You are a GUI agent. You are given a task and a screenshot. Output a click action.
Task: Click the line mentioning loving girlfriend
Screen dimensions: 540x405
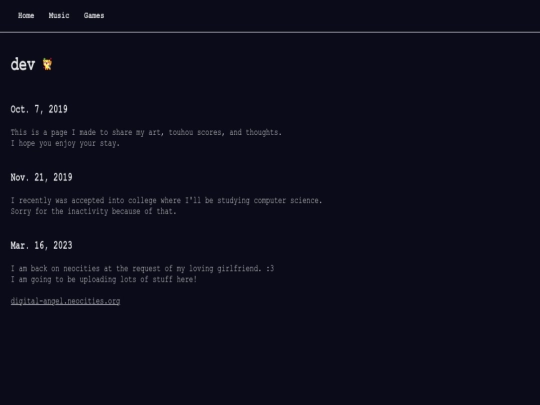[142, 268]
